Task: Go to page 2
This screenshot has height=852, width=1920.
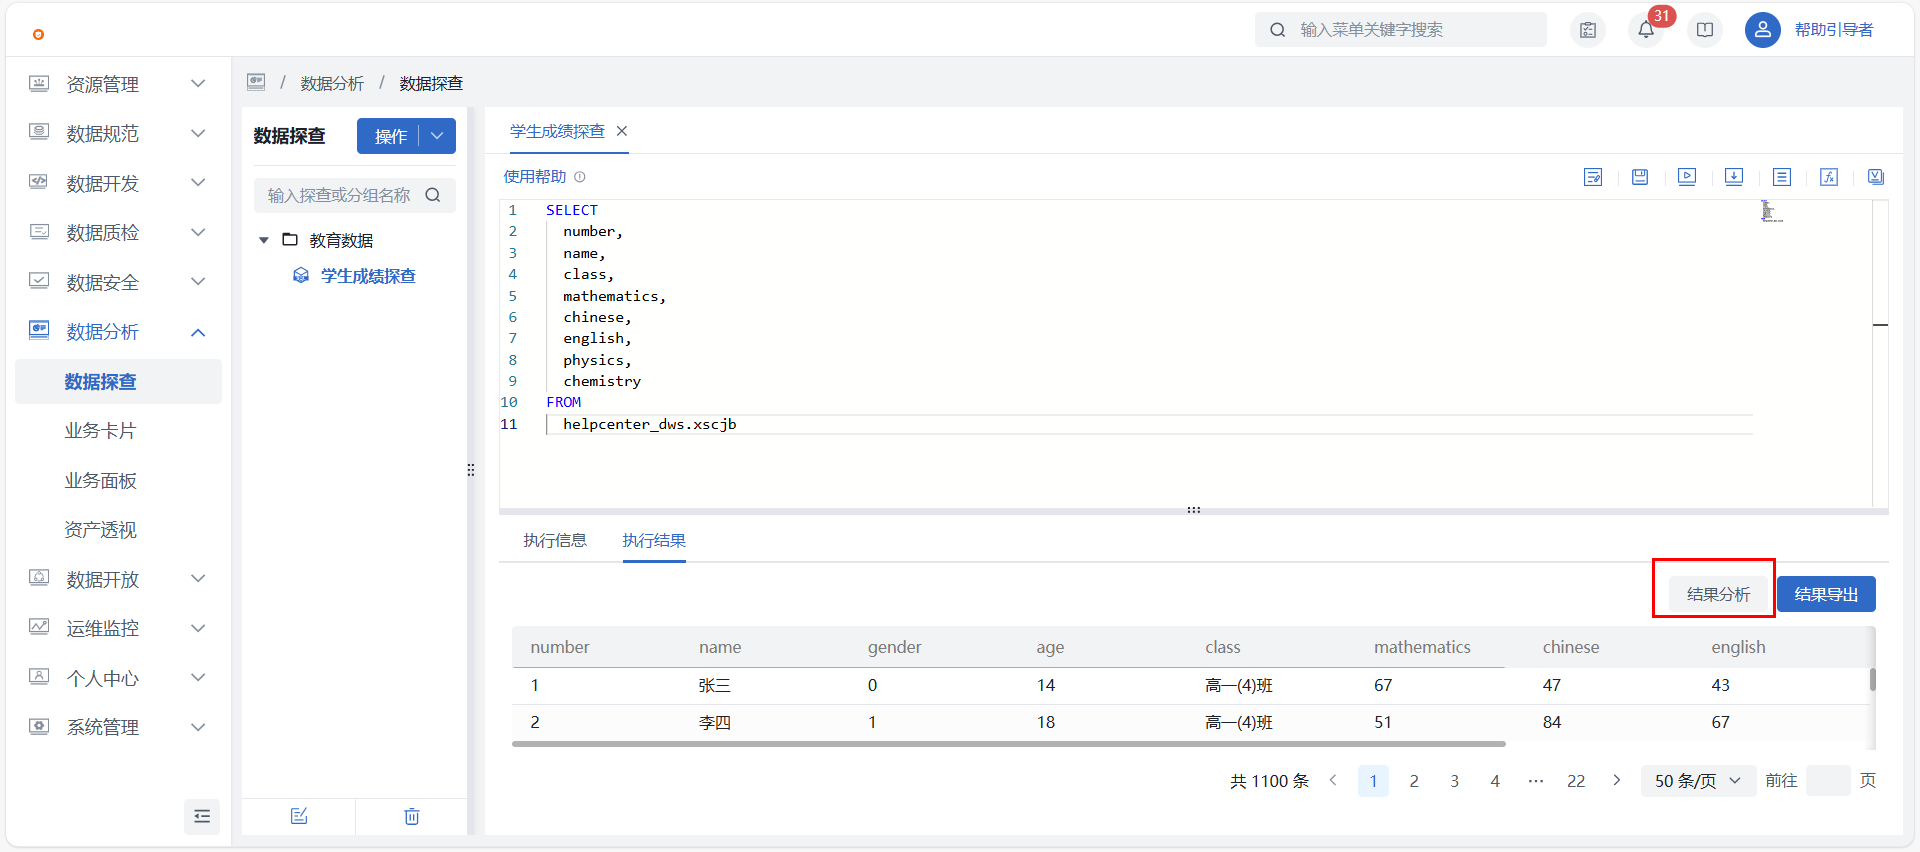Action: coord(1414,781)
